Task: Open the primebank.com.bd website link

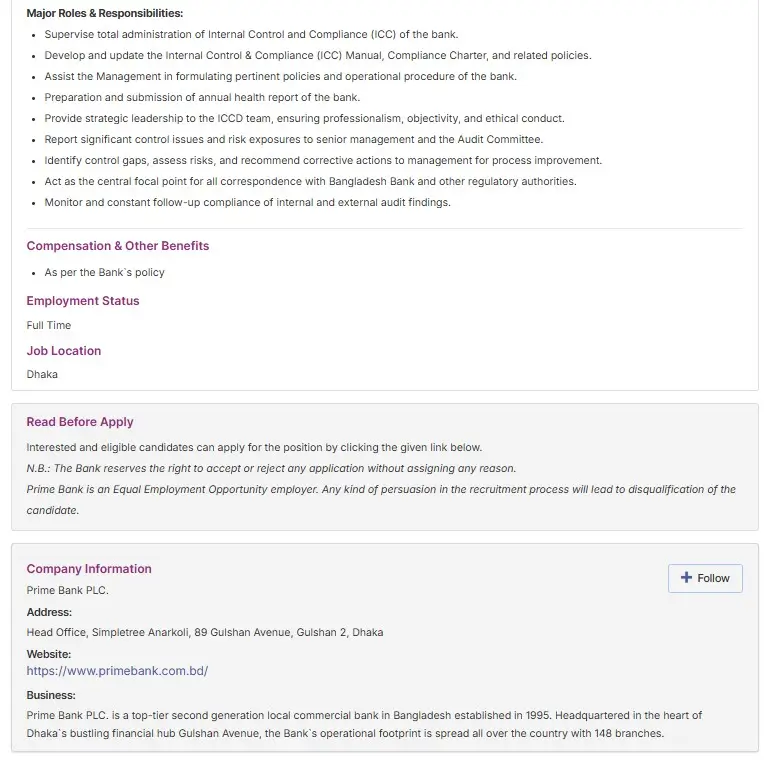Action: tap(117, 671)
